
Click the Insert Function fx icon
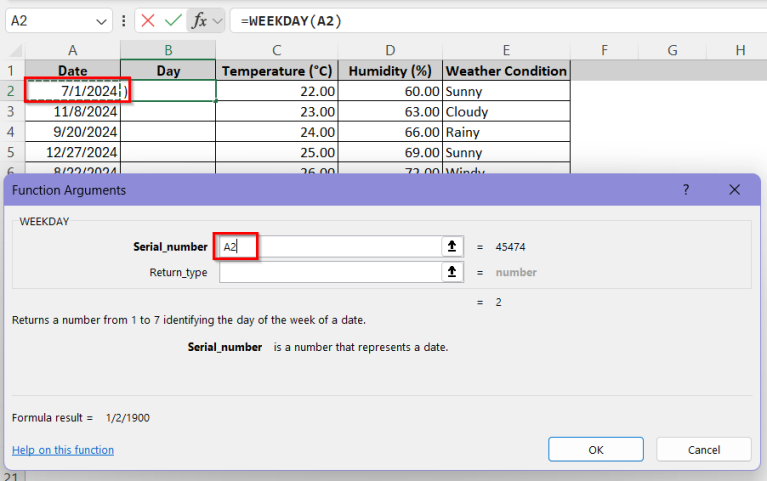point(199,21)
